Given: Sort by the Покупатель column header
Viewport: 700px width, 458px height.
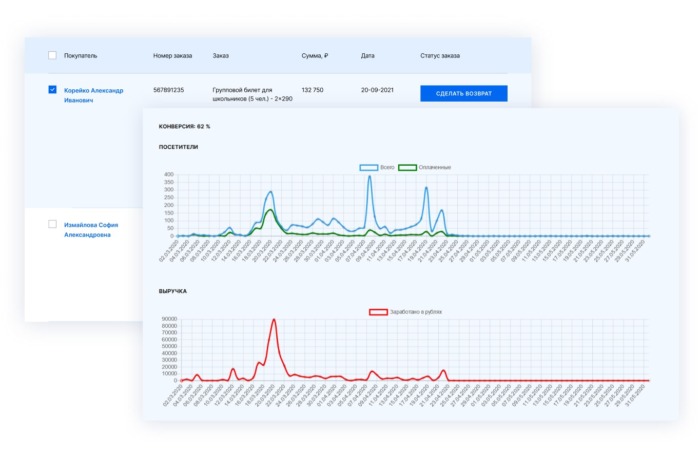Looking at the screenshot, I should (x=80, y=56).
